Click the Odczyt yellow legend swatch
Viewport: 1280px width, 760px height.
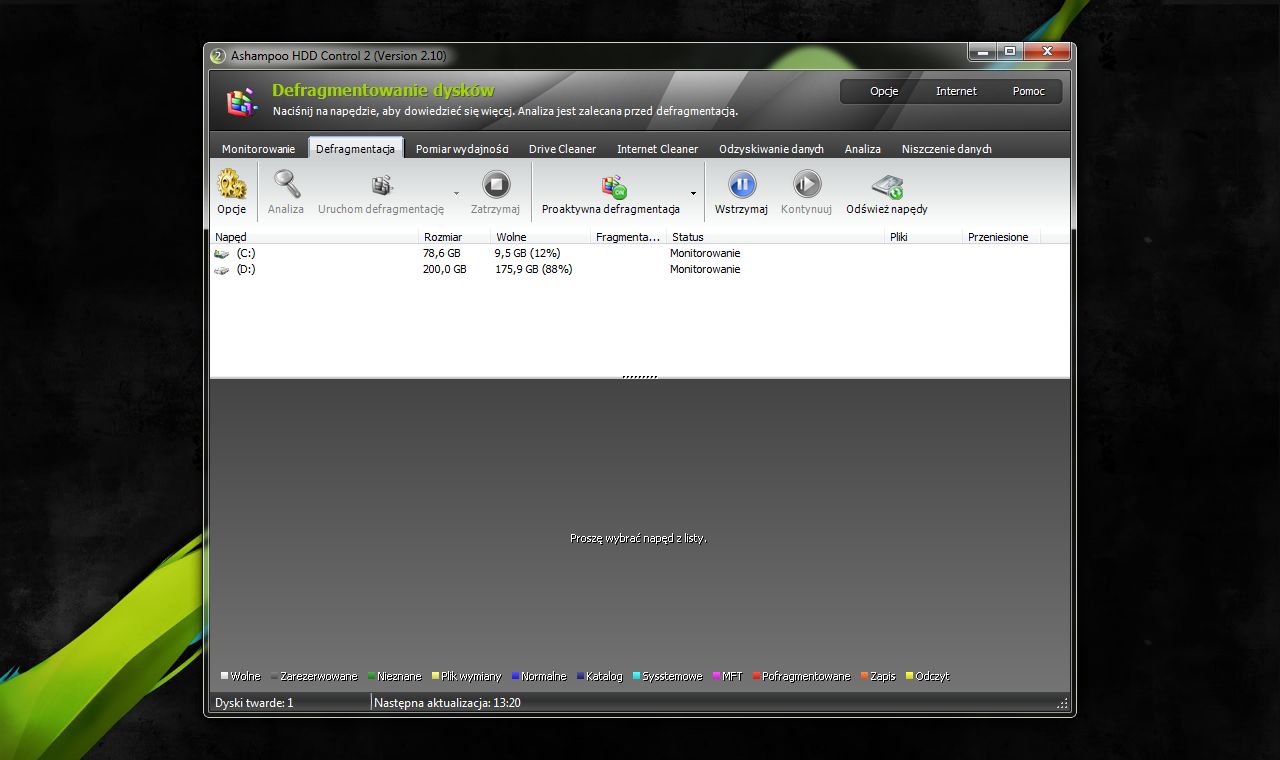pyautogui.click(x=910, y=677)
